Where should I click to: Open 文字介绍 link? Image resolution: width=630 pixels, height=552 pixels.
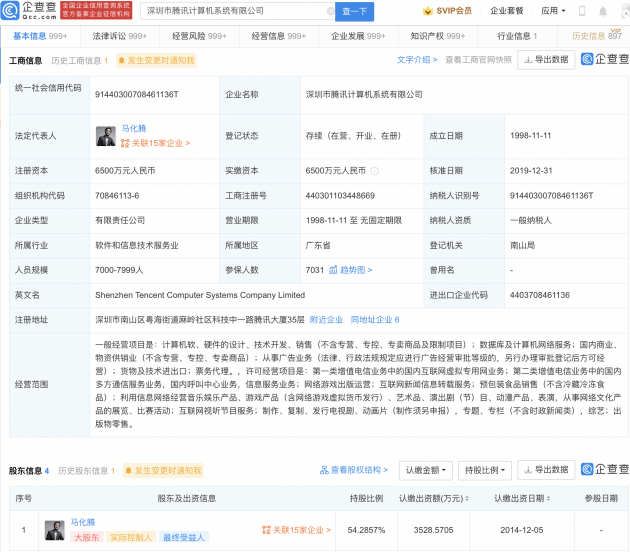click(x=417, y=60)
